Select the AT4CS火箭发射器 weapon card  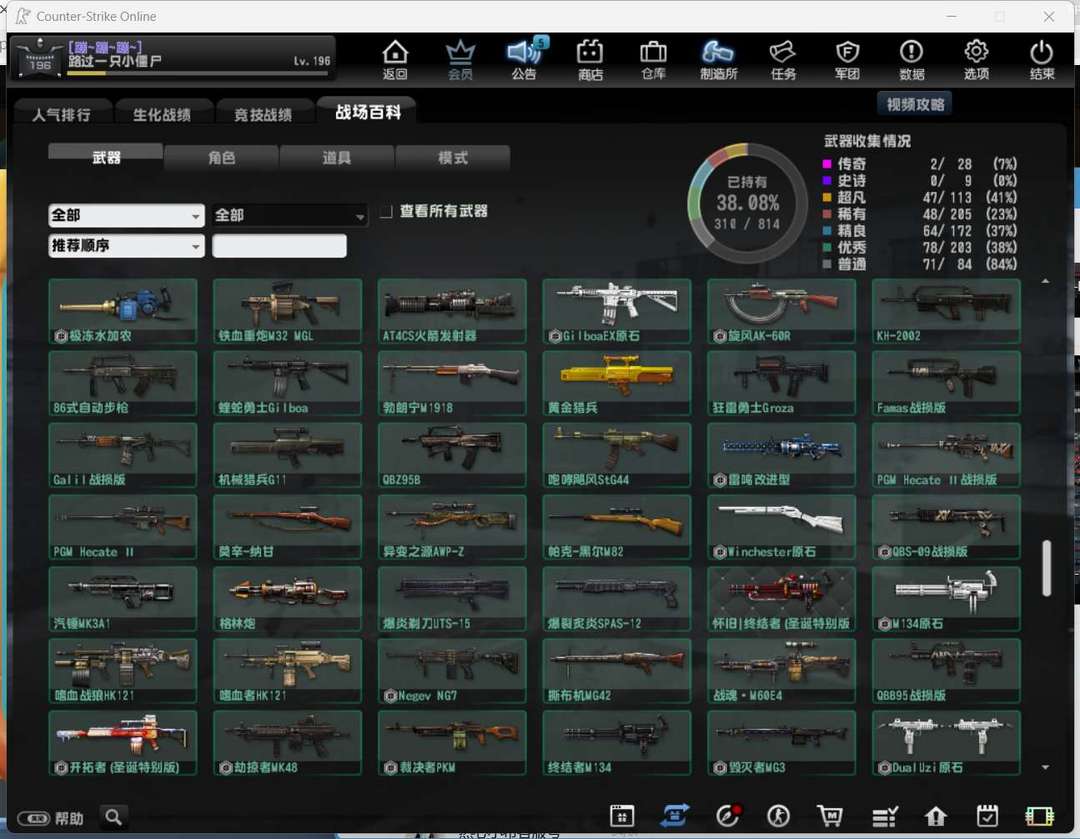[452, 311]
